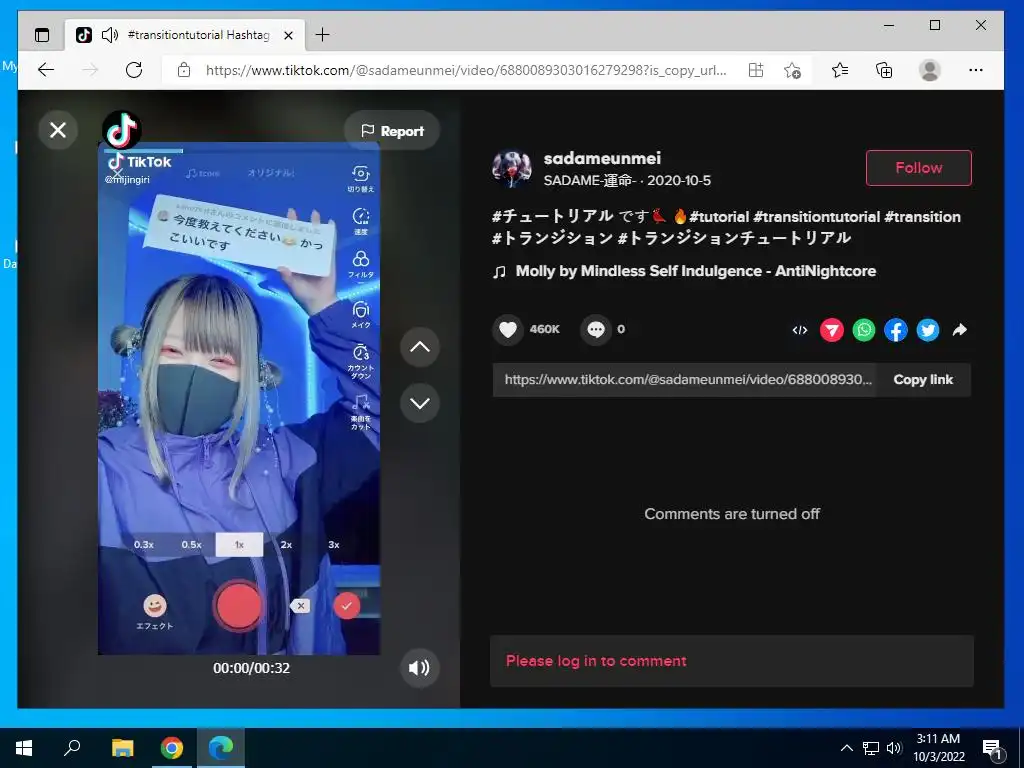Viewport: 1024px width, 768px height.
Task: Add this page to favorites with the star-plus icon
Action: [792, 70]
